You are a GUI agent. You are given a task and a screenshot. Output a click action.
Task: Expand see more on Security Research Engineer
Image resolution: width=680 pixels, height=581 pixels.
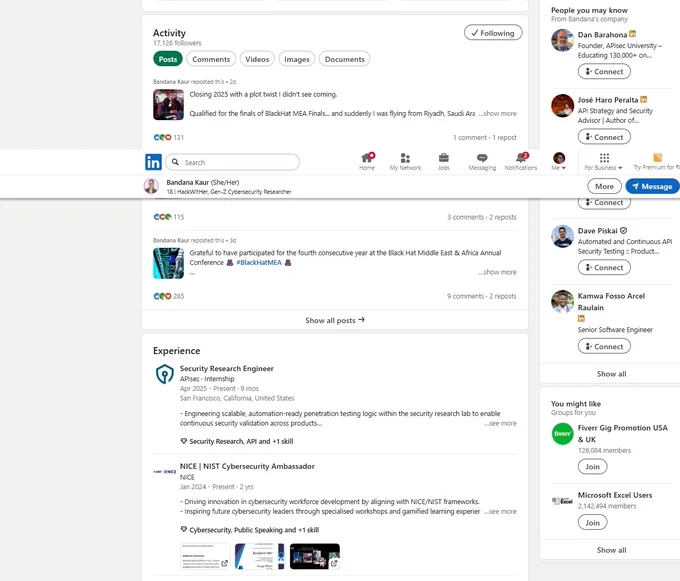[x=500, y=423]
